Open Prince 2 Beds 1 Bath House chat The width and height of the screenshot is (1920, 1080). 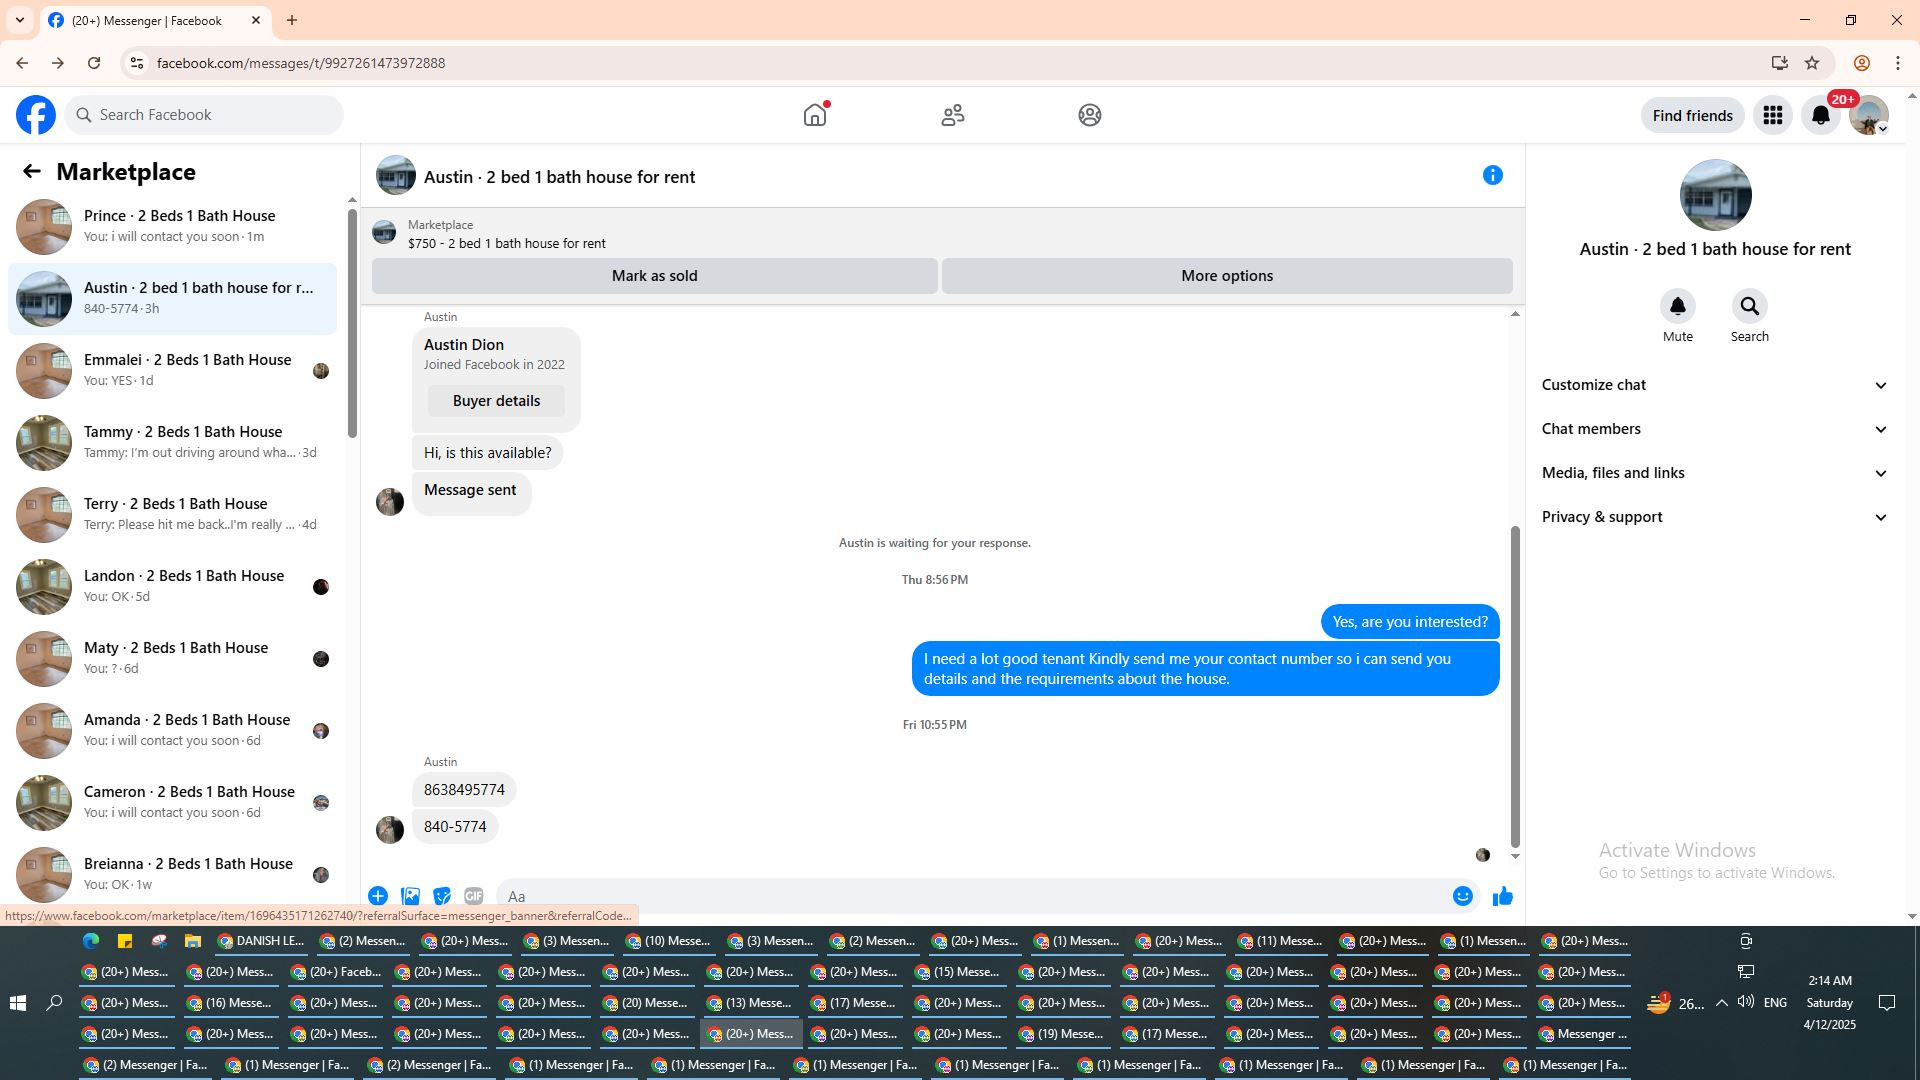tap(172, 227)
